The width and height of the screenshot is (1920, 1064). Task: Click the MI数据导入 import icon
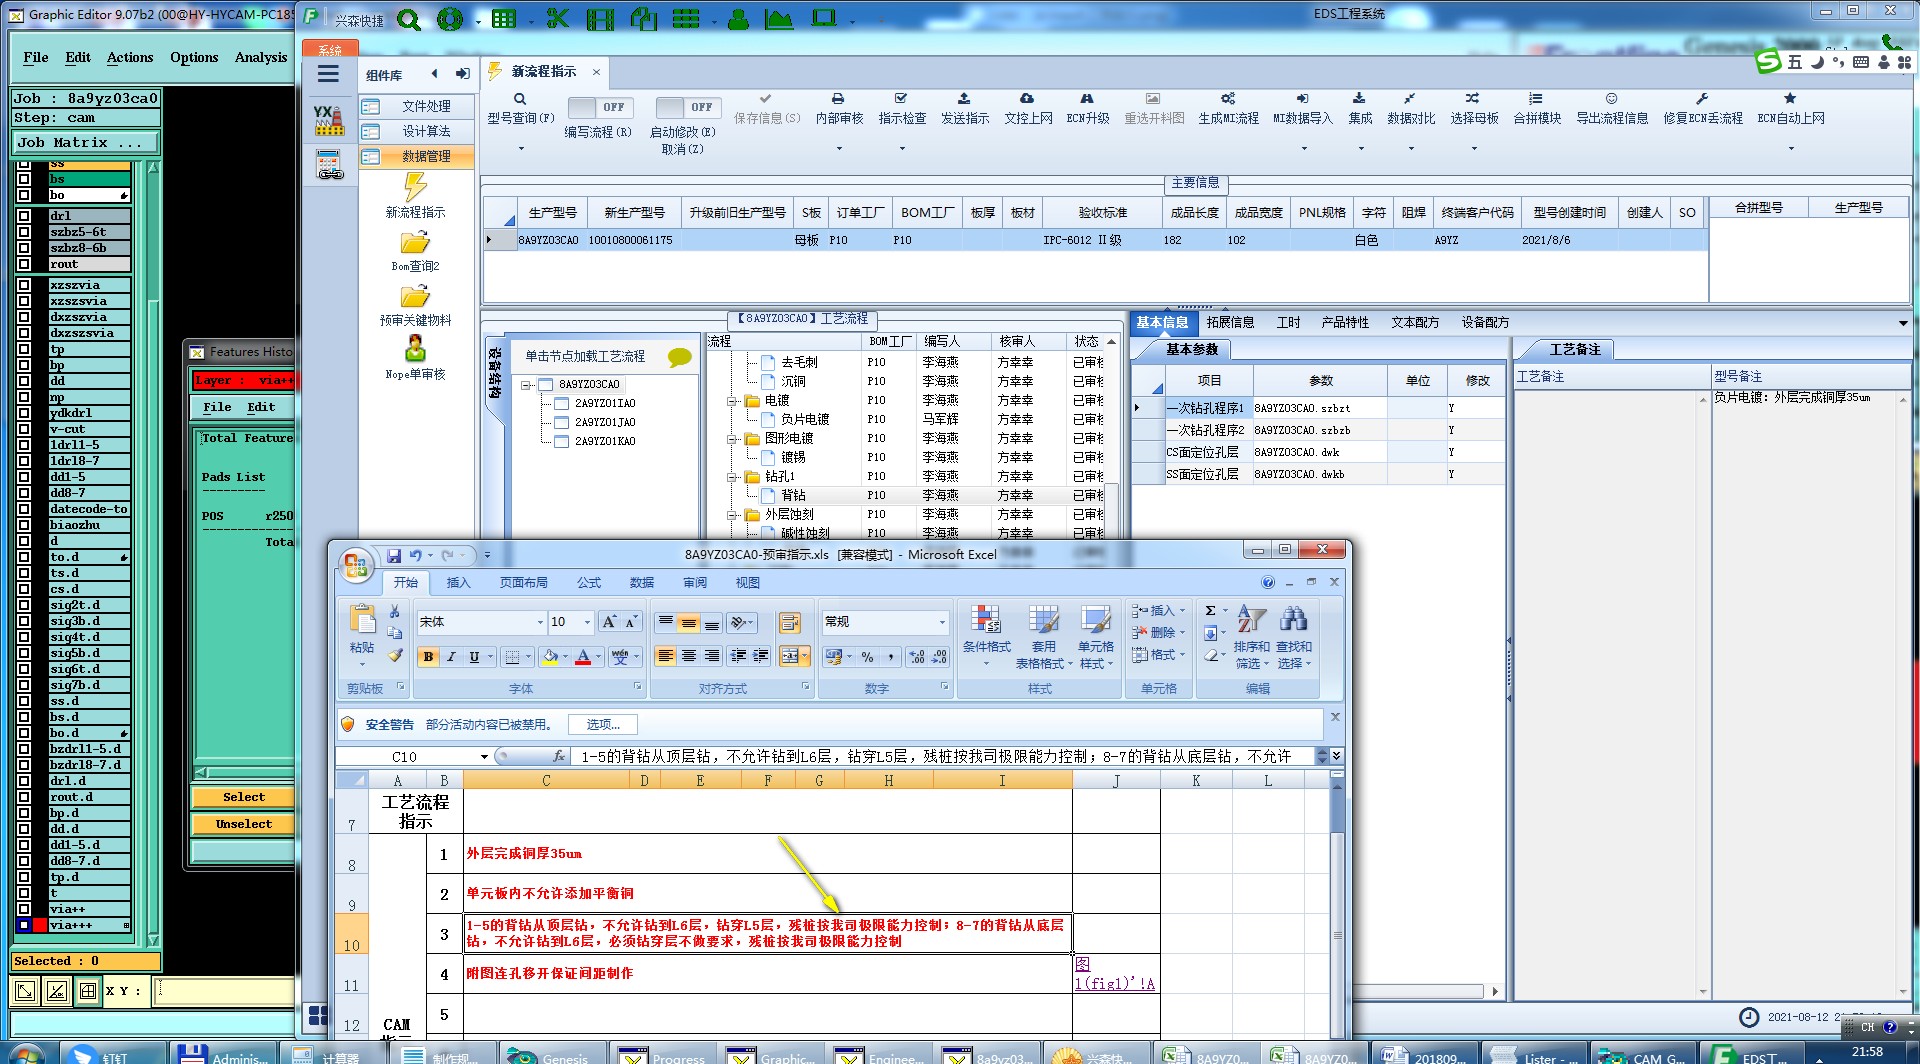pyautogui.click(x=1302, y=99)
